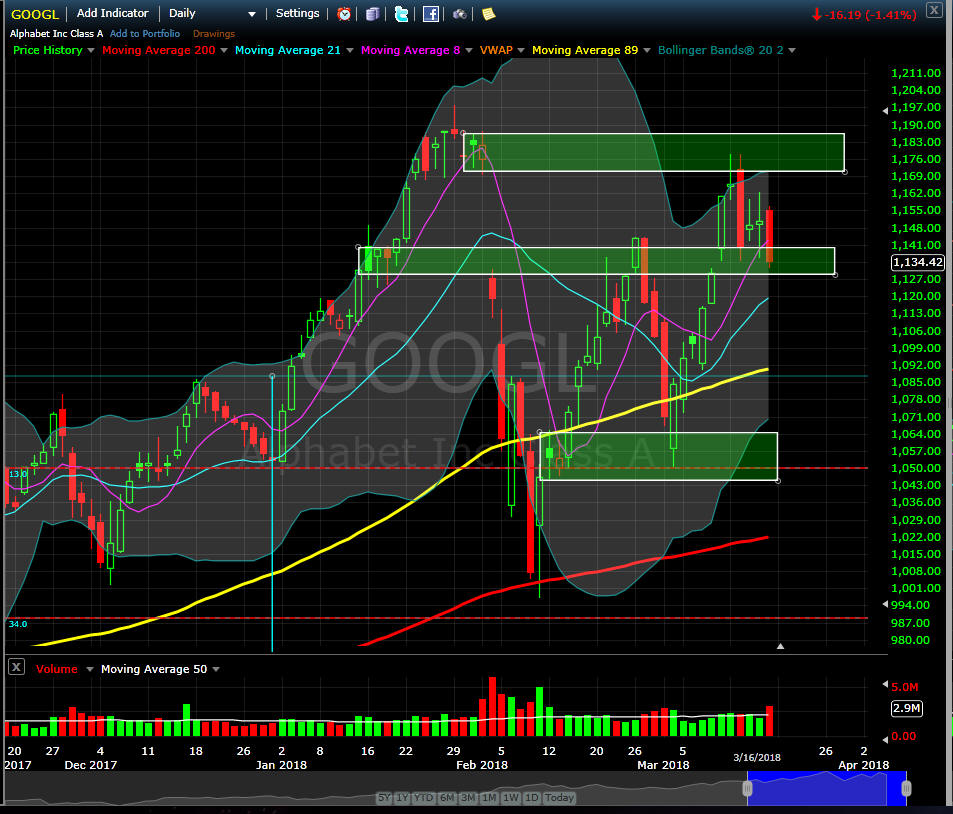Share chart via Facebook icon

[x=430, y=14]
